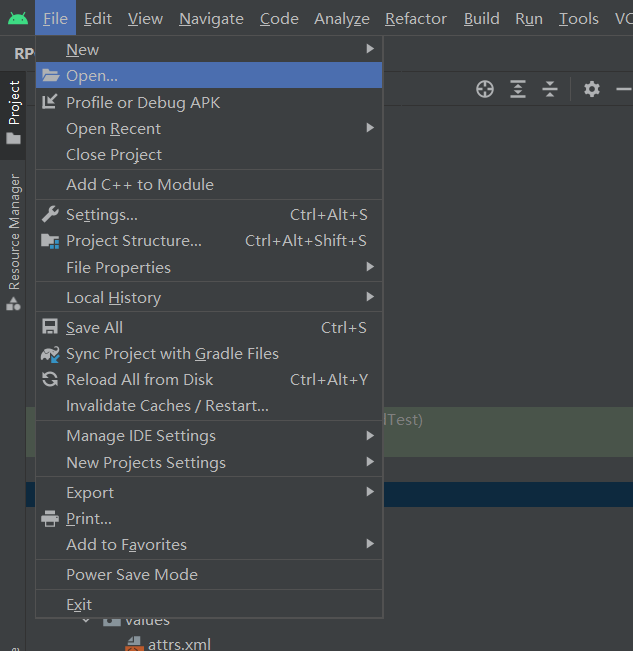Expand the New submenu arrow
Screen dimensions: 633x651
pos(370,49)
